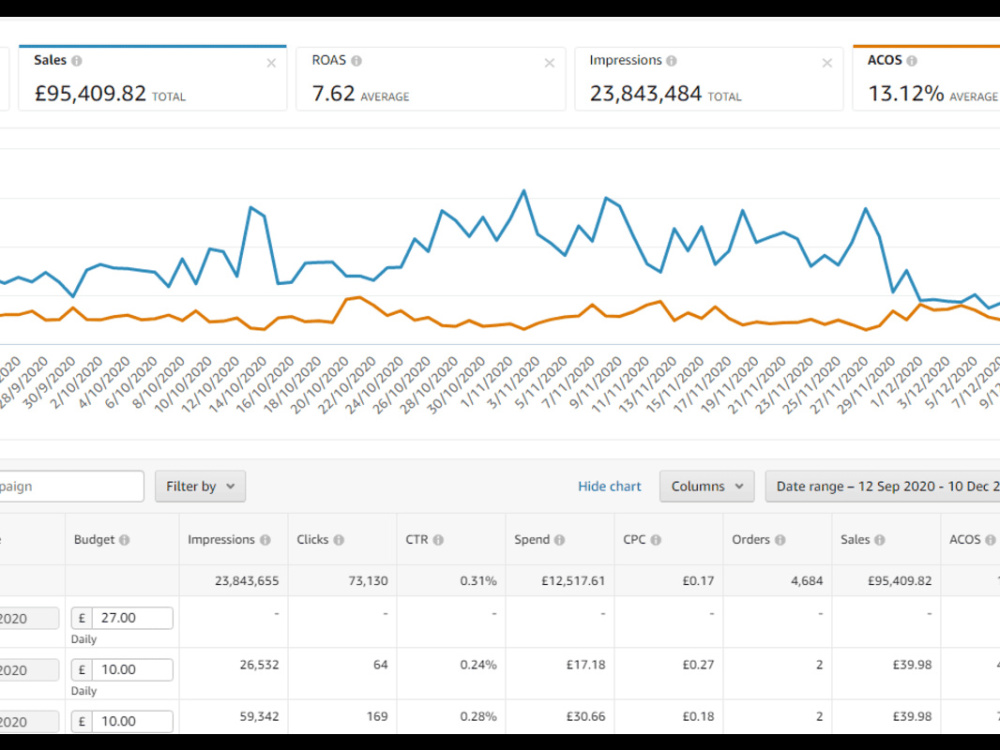Open the Date range picker
This screenshot has width=1000, height=750.
pos(883,487)
